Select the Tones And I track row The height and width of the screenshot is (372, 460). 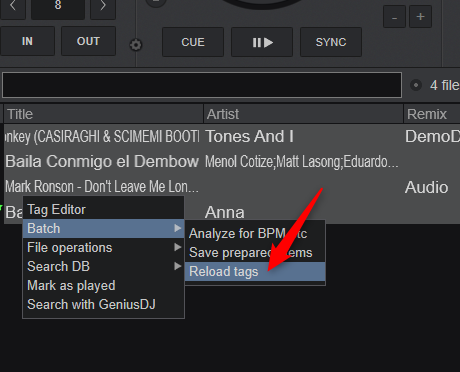tap(232, 136)
